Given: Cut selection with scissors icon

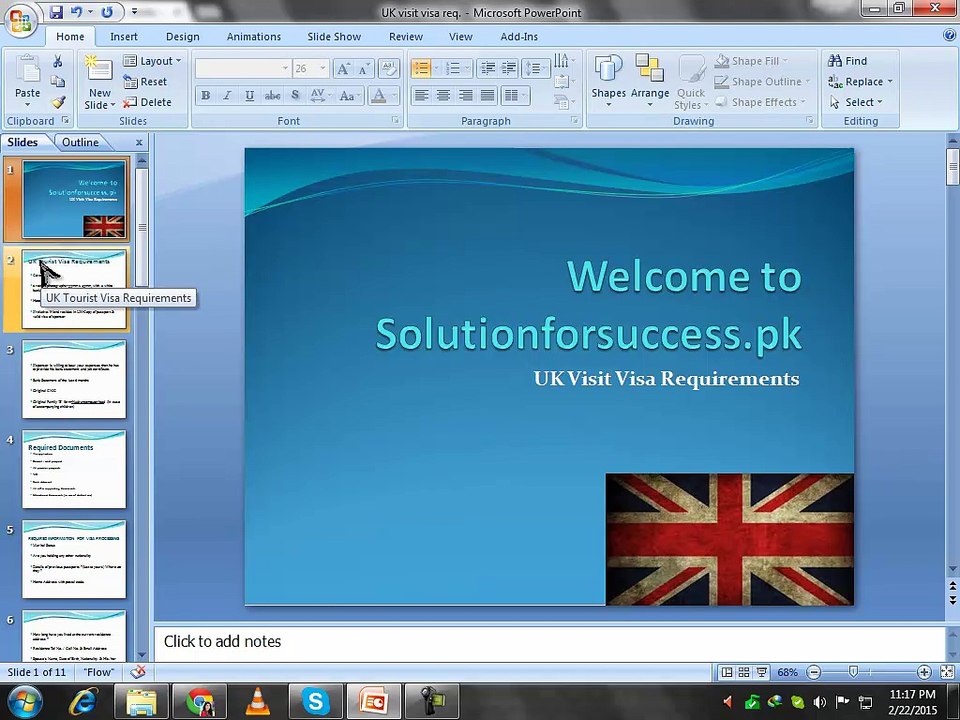Looking at the screenshot, I should (58, 61).
